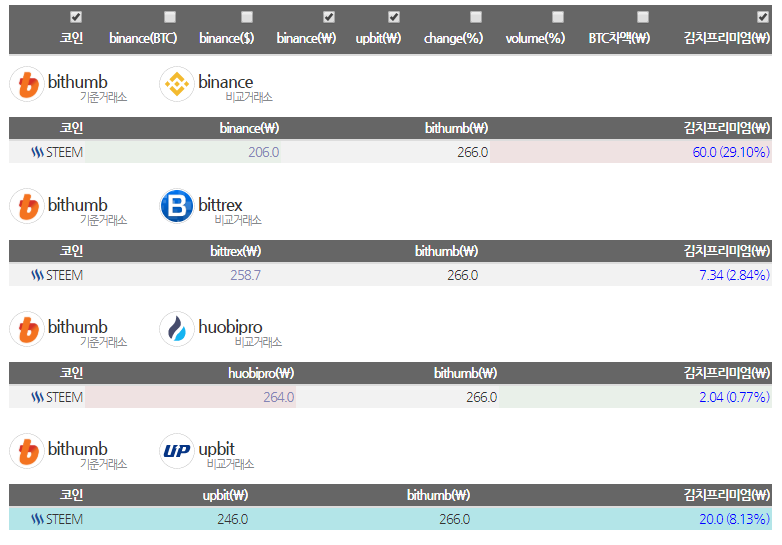Click the bittrex exchange logo icon
This screenshot has width=782, height=545.
pos(177,206)
